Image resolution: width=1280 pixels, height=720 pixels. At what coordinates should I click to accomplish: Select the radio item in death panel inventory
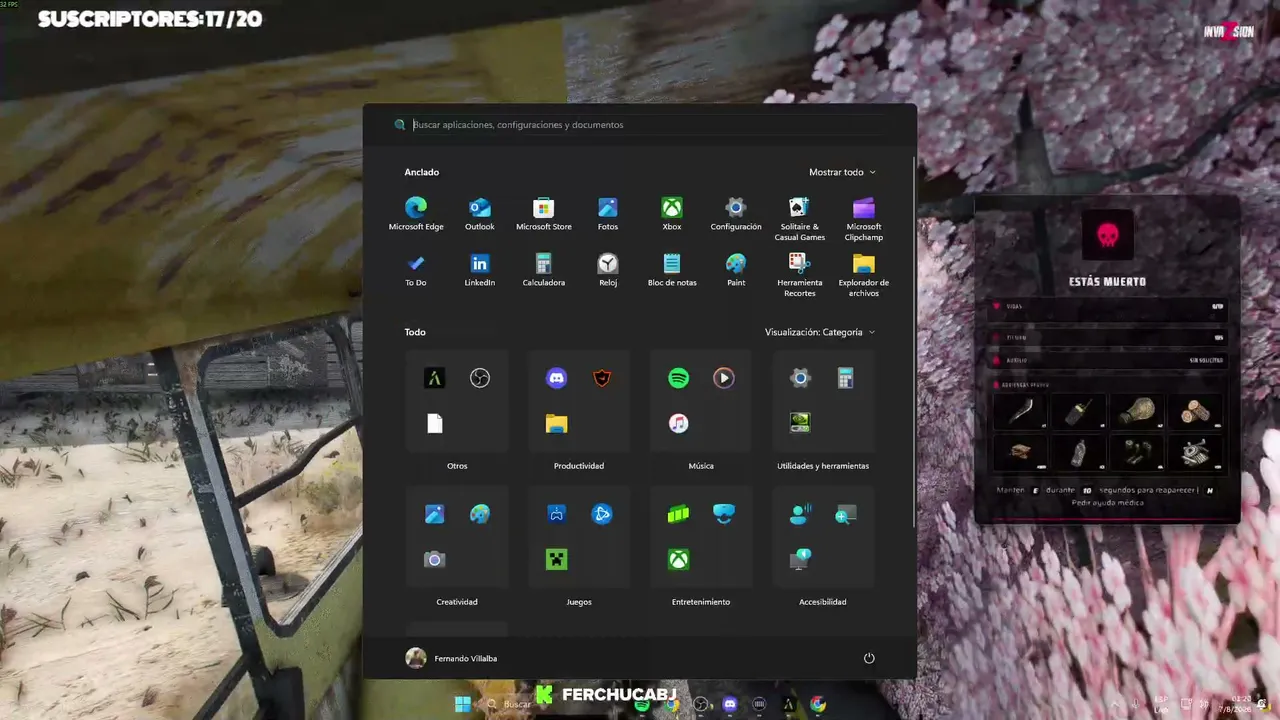coord(1078,410)
